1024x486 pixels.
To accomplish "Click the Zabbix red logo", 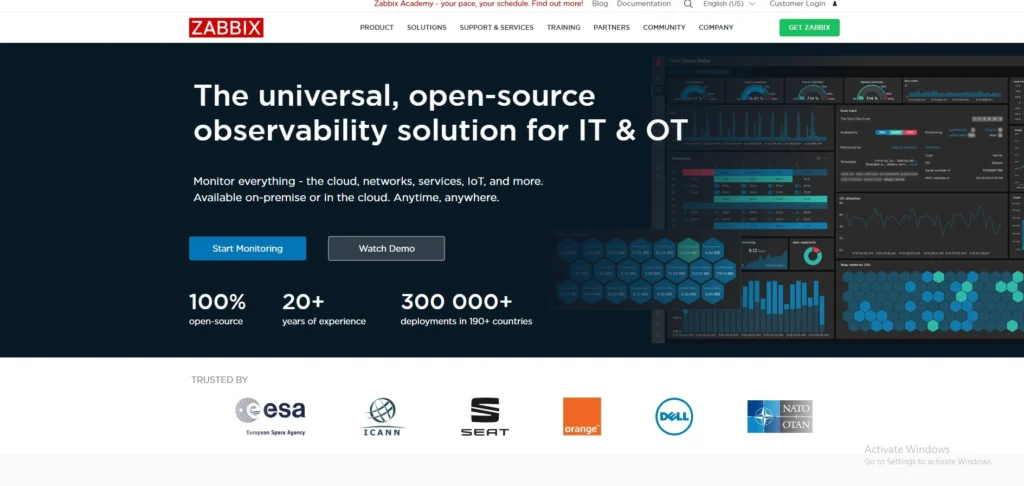I will [226, 27].
